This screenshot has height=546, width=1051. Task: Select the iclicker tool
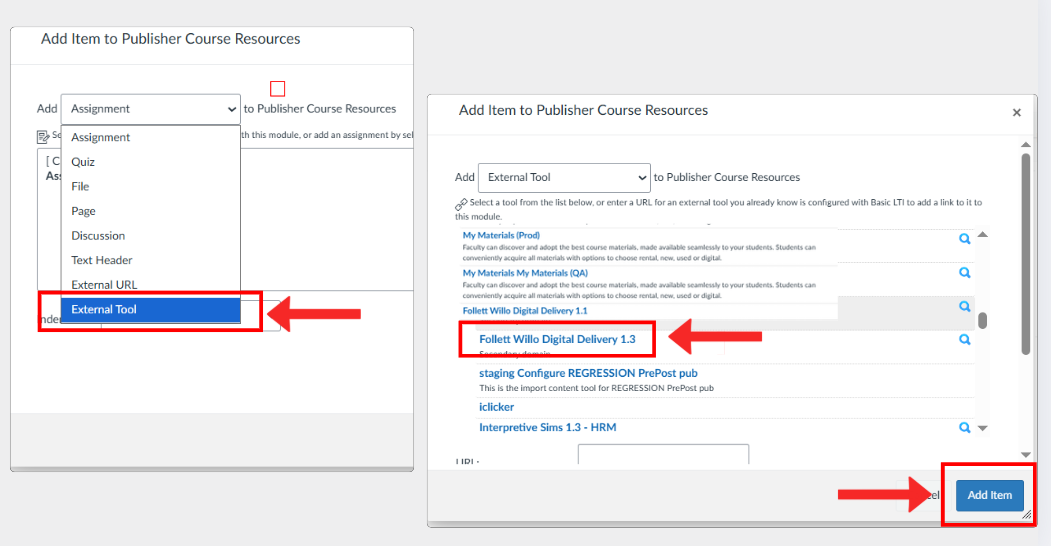point(496,407)
